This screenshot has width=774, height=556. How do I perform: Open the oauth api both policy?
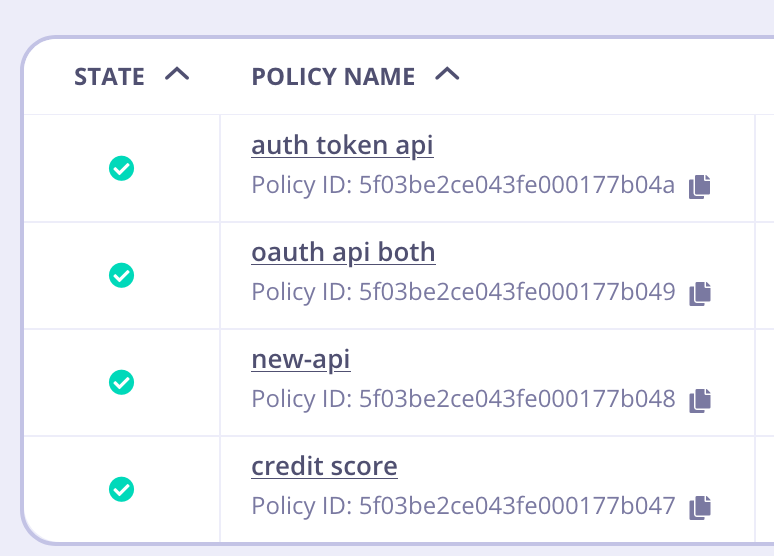click(x=343, y=253)
